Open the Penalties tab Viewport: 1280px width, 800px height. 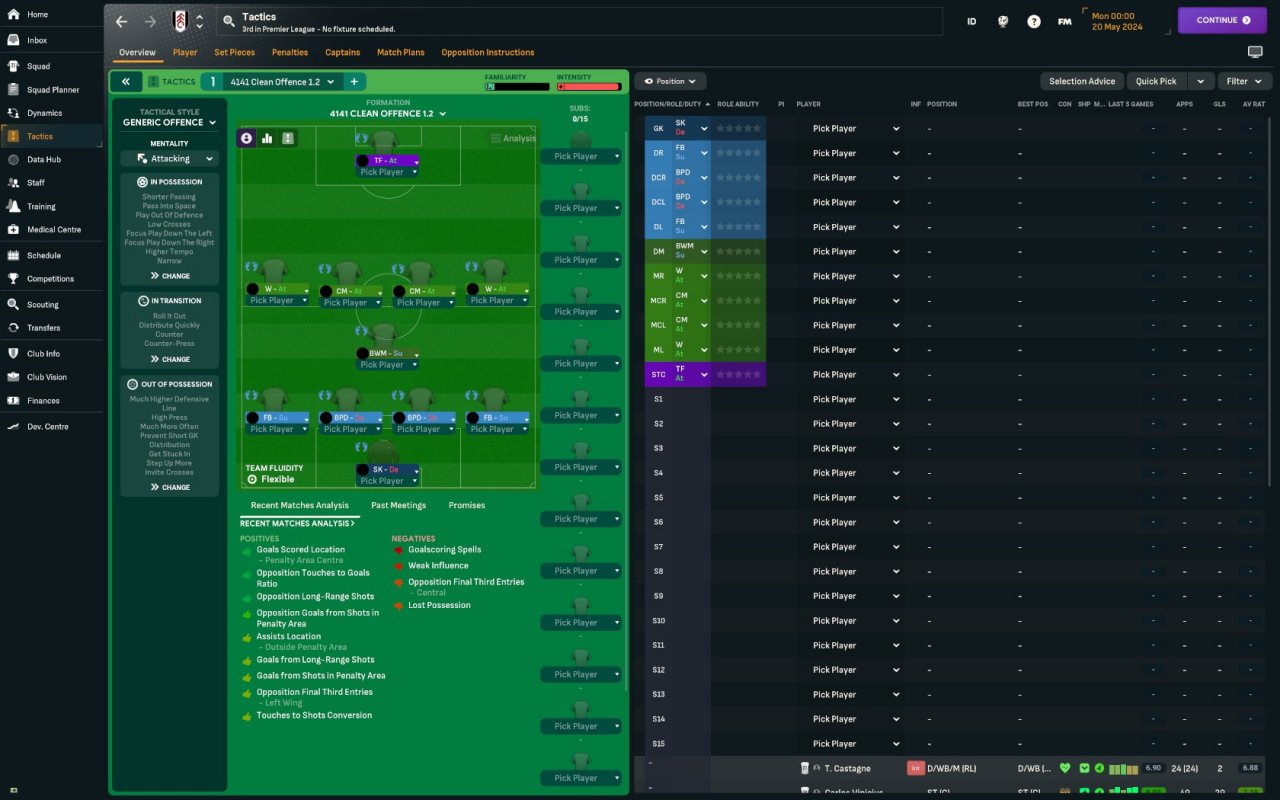(290, 52)
